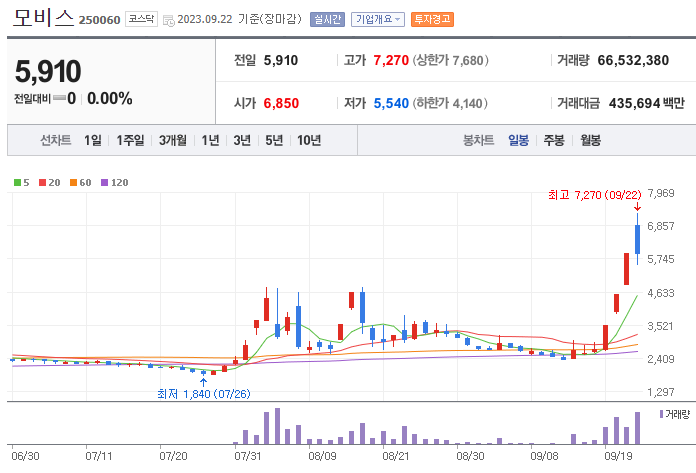Click the large current price 5,910

click(48, 71)
